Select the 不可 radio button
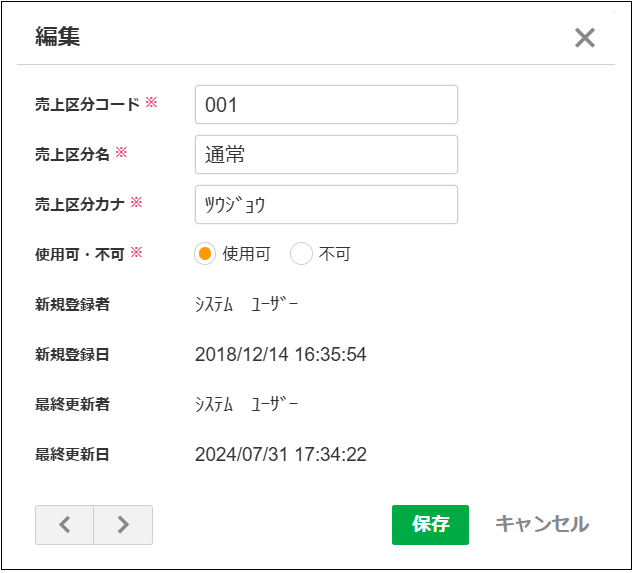The height and width of the screenshot is (573, 635). pyautogui.click(x=301, y=254)
